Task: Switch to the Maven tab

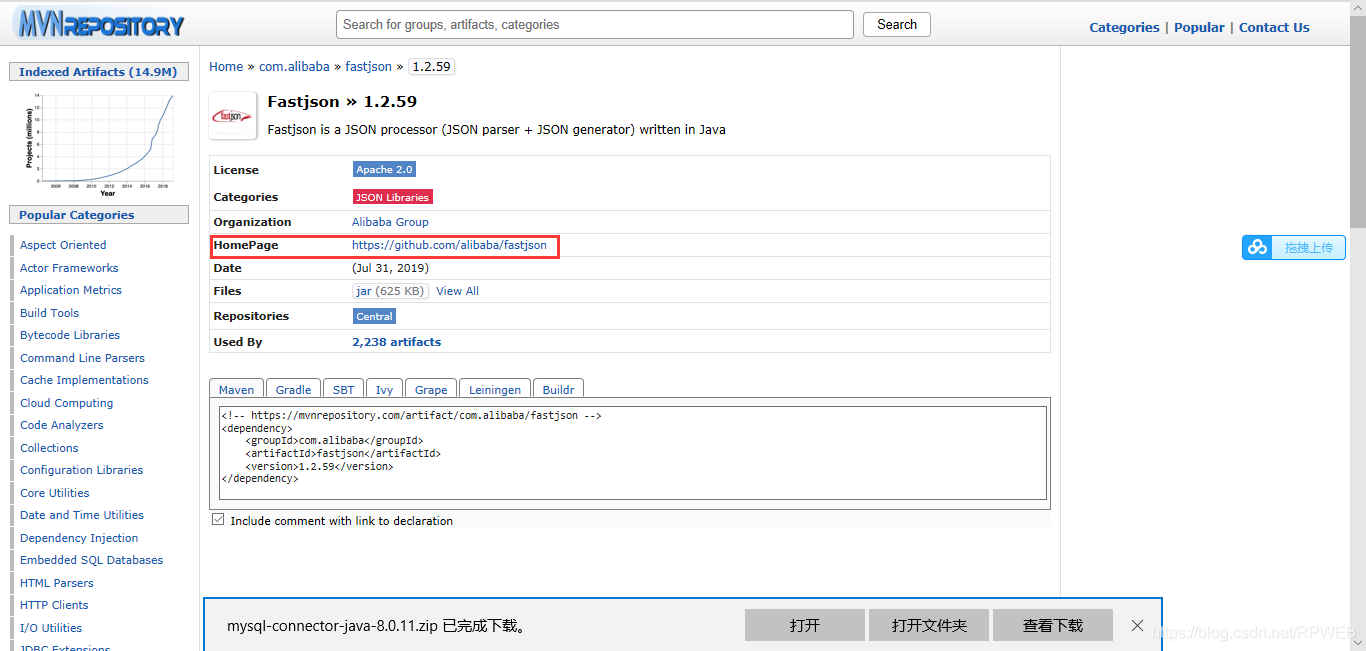Action: [x=237, y=389]
